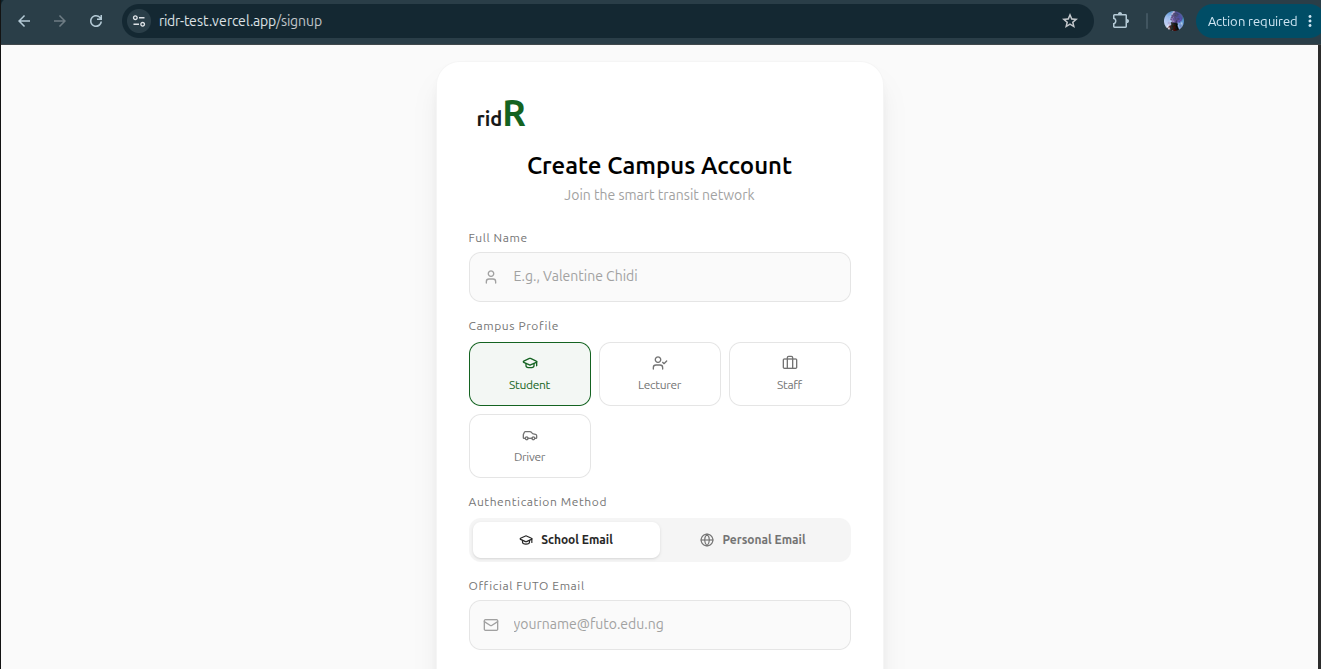Choose the Lecturer profile option

[660, 374]
